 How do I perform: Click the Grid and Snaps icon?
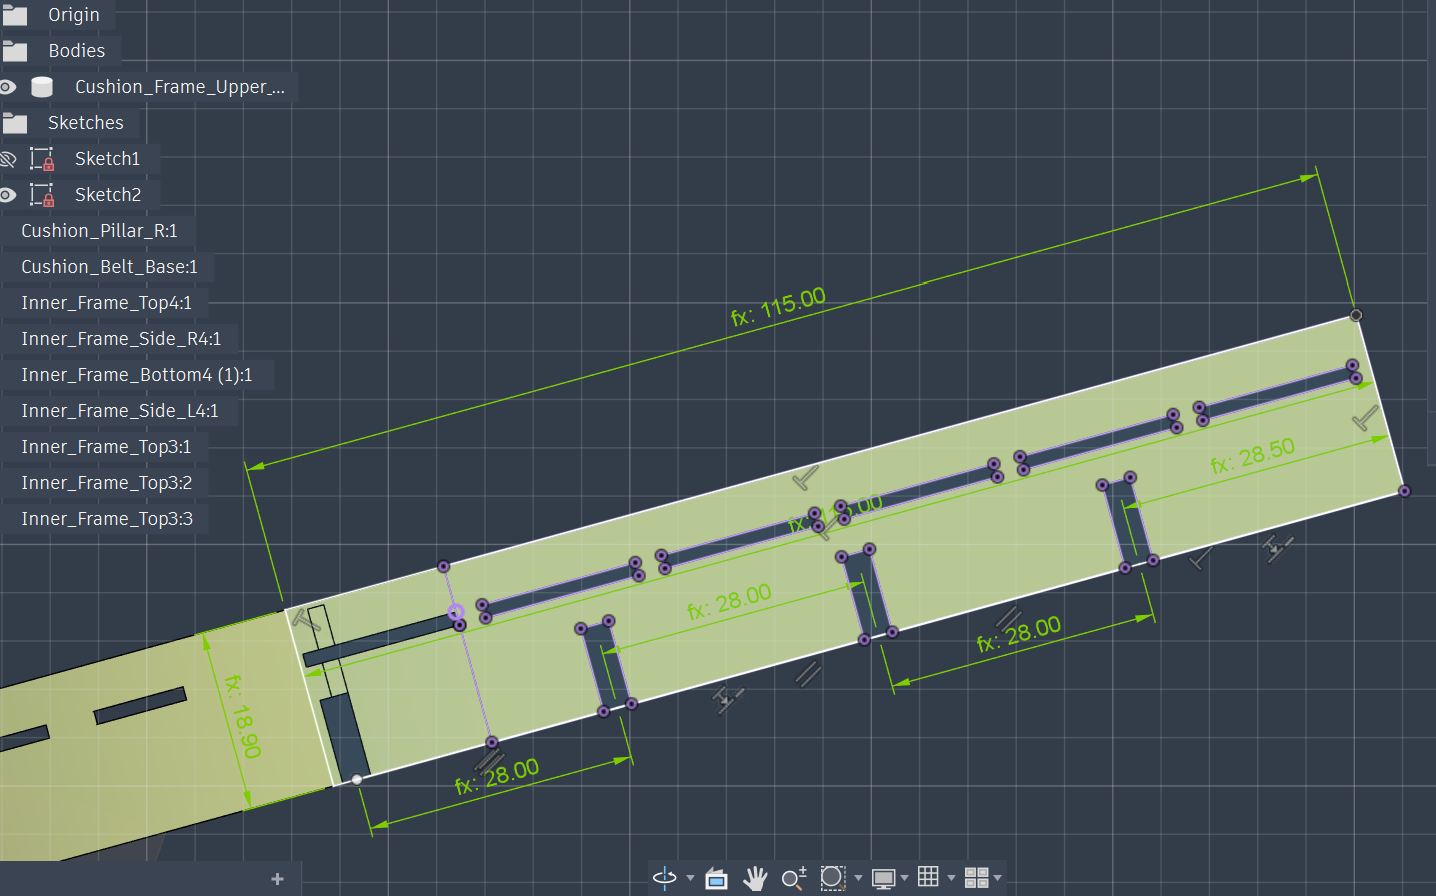point(928,877)
